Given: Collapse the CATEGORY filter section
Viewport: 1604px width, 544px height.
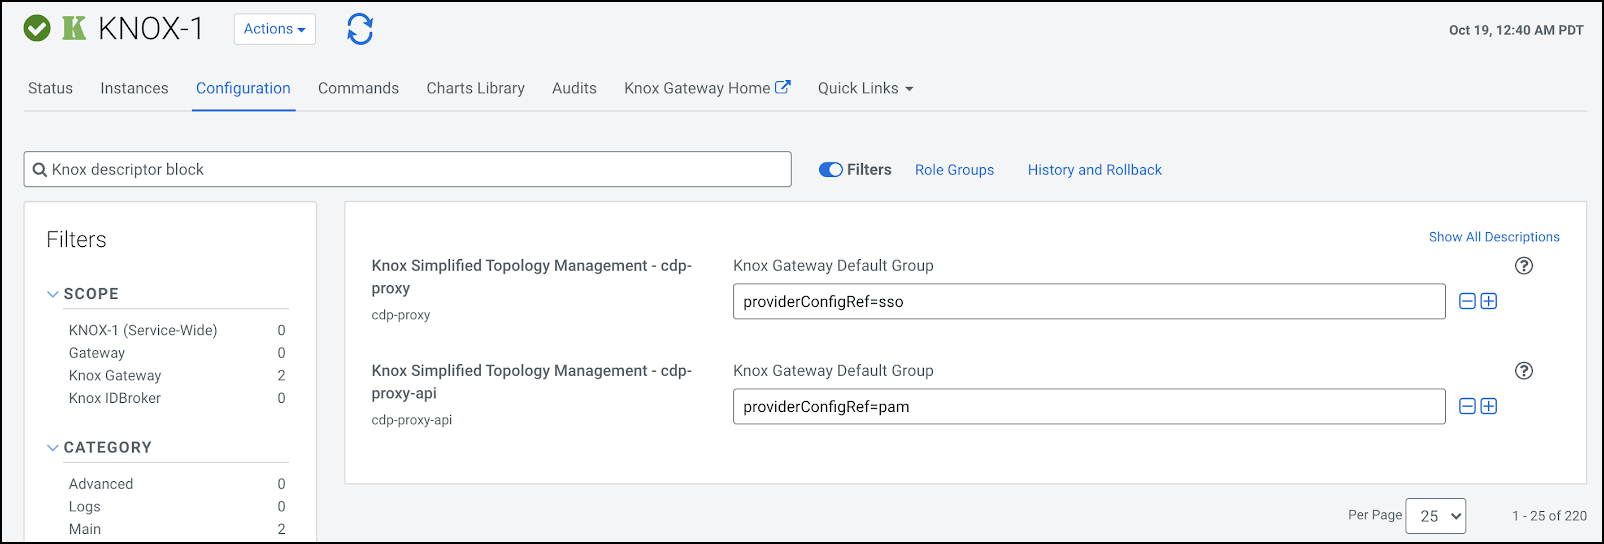Looking at the screenshot, I should pos(53,448).
